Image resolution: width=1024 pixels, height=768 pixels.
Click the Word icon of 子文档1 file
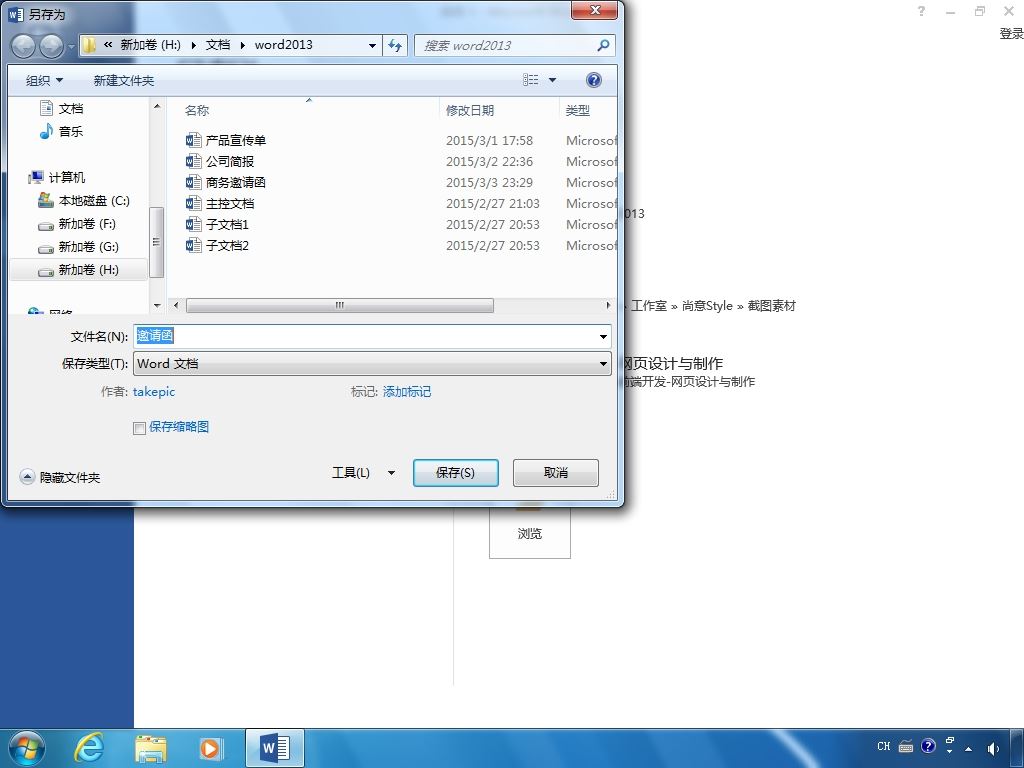pos(193,224)
